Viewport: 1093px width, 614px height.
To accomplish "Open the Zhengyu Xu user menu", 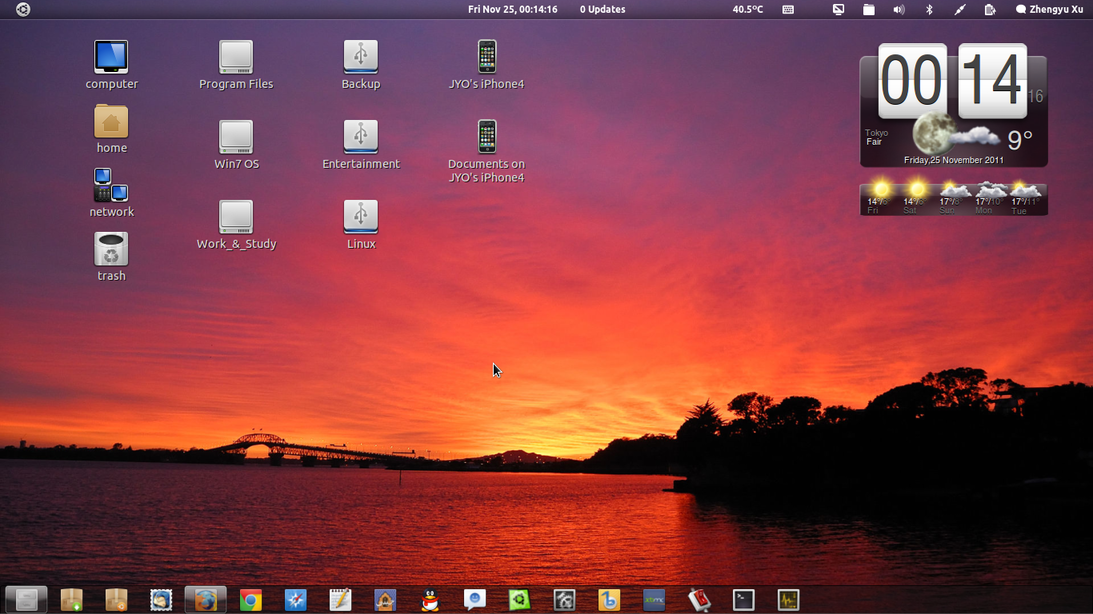I will pos(1049,9).
